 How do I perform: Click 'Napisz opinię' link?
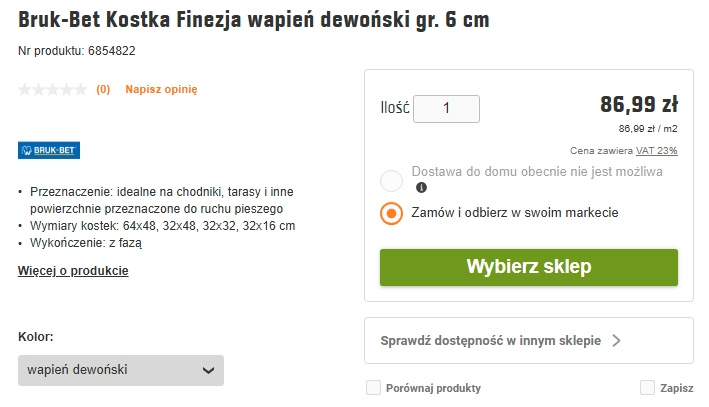coord(161,90)
